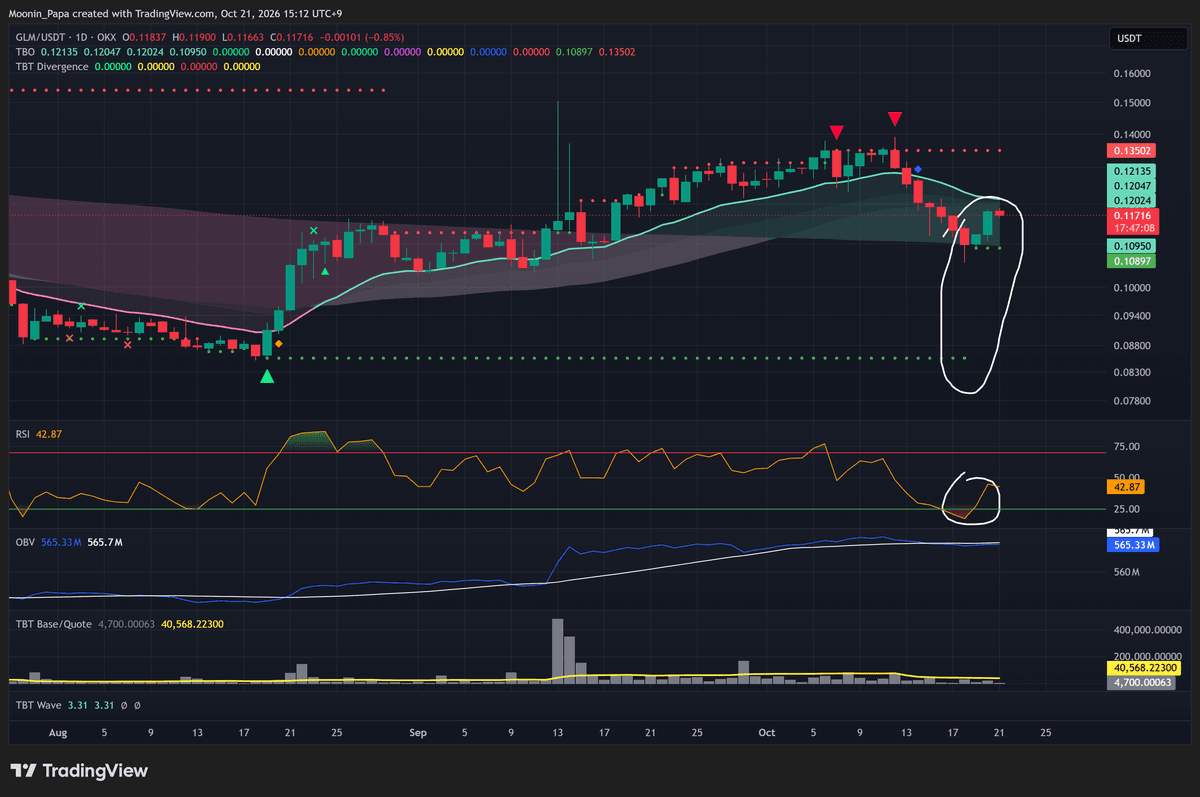Screen dimensions: 1200x797
Task: Click the first red down-triangle sell marker
Action: [x=836, y=132]
